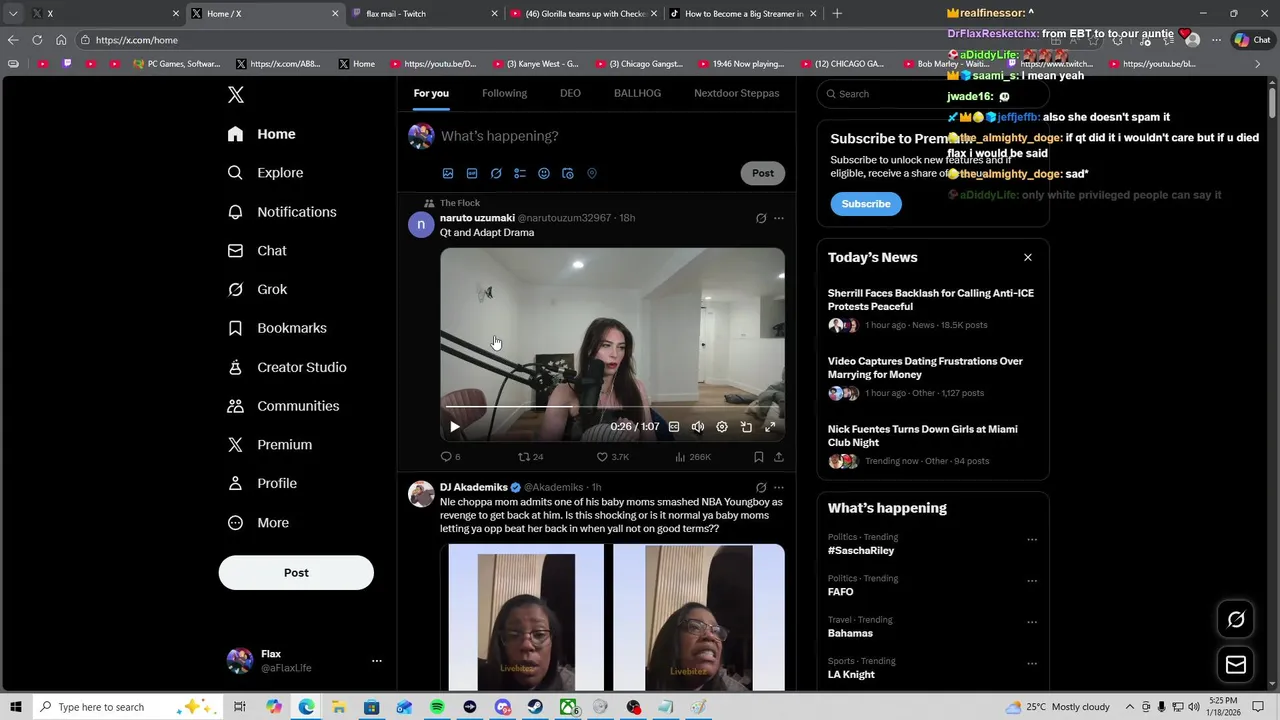Viewport: 1280px width, 720px height.
Task: Open the #SachaRiley trending topic
Action: coord(861,551)
